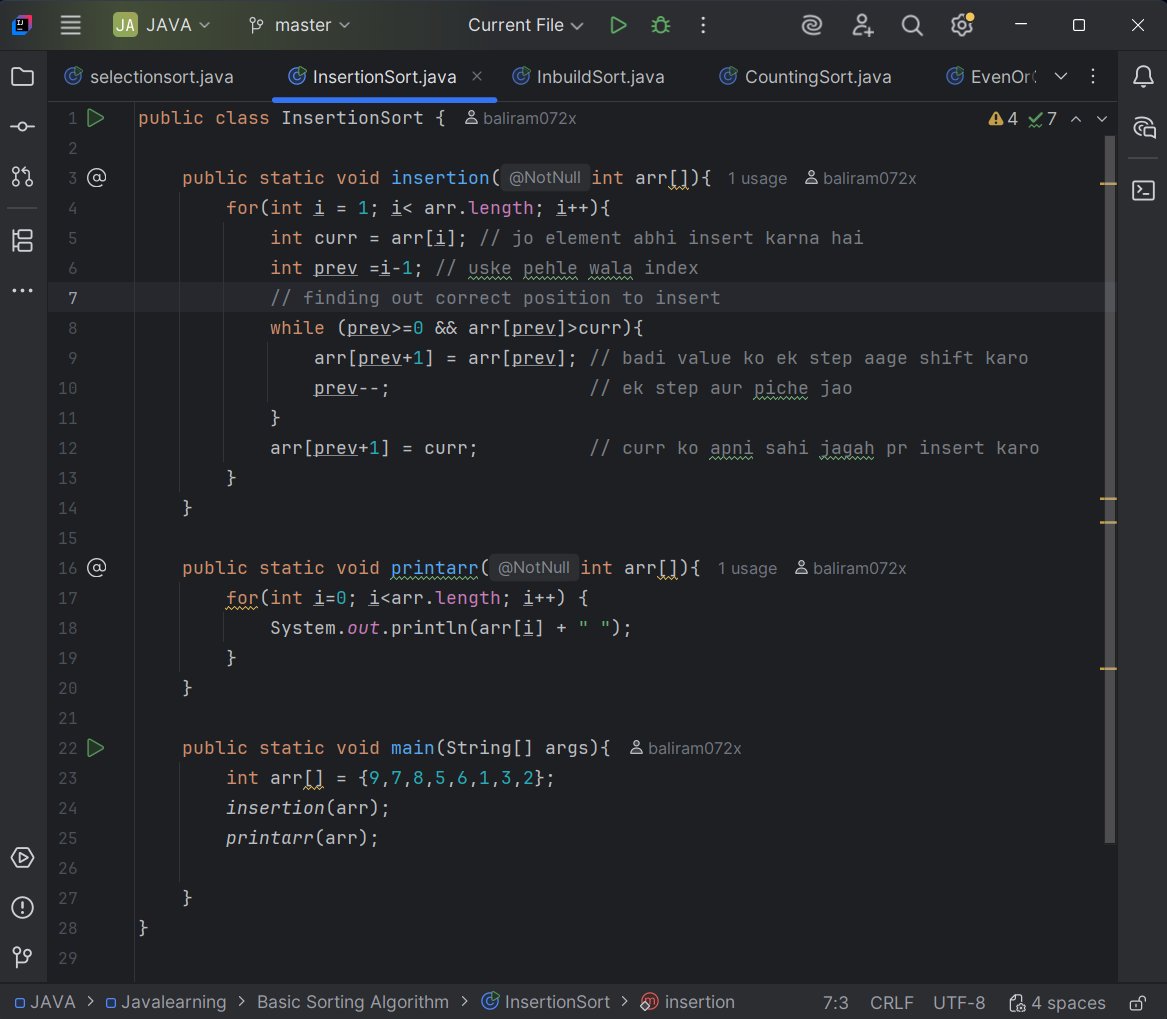Click the @NotNull hint on insertion

(544, 178)
